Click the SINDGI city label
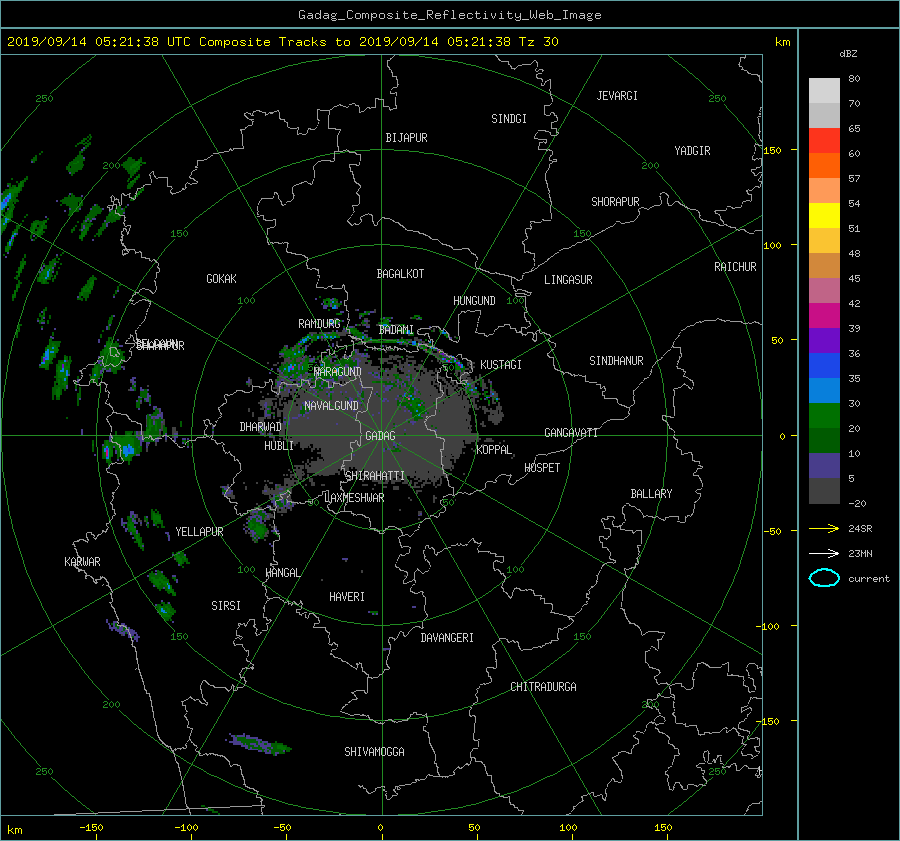Image resolution: width=900 pixels, height=841 pixels. pos(509,119)
